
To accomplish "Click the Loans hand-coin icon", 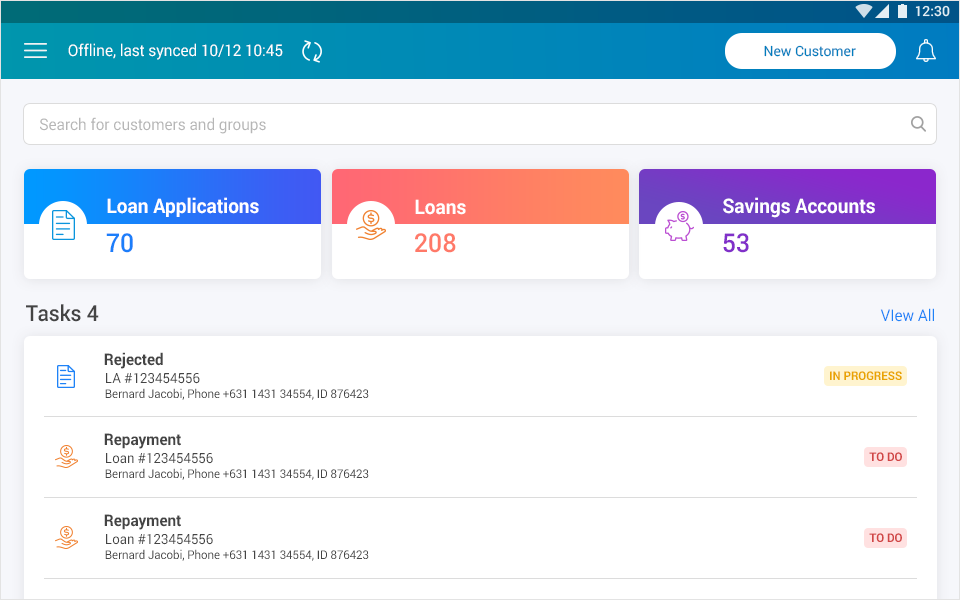I will click(371, 225).
